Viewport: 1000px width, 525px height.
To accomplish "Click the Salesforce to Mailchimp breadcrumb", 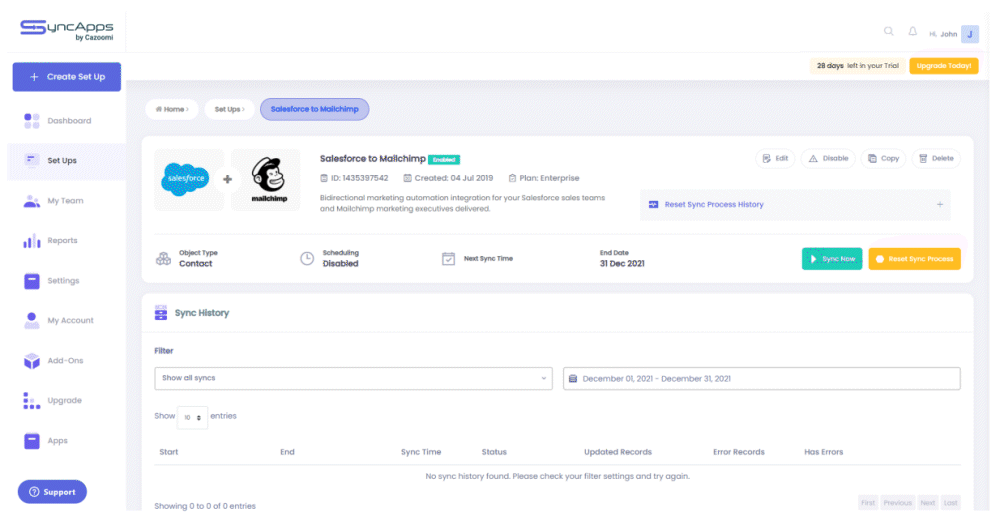I will tap(314, 109).
